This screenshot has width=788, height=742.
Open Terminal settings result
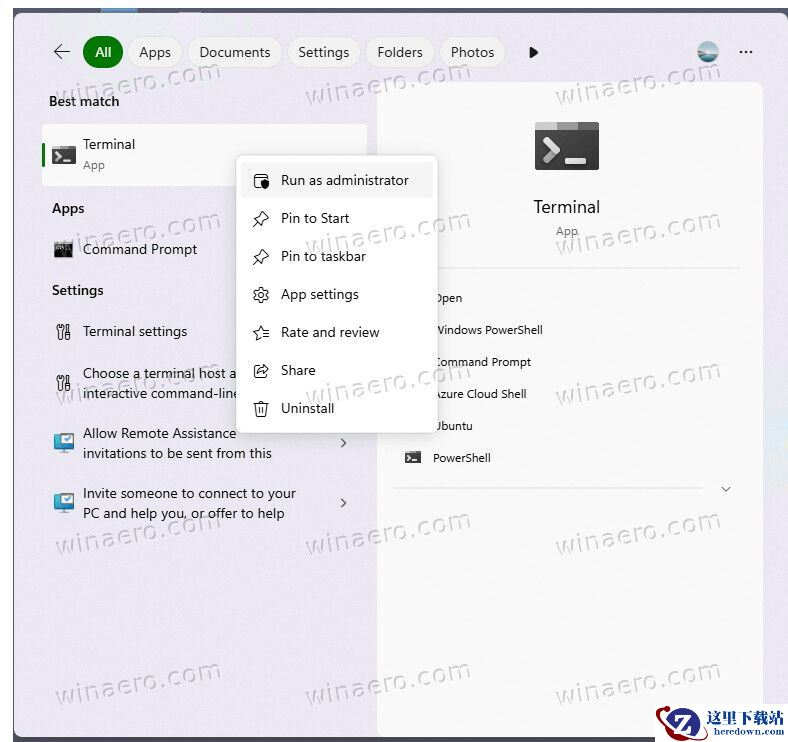(135, 332)
